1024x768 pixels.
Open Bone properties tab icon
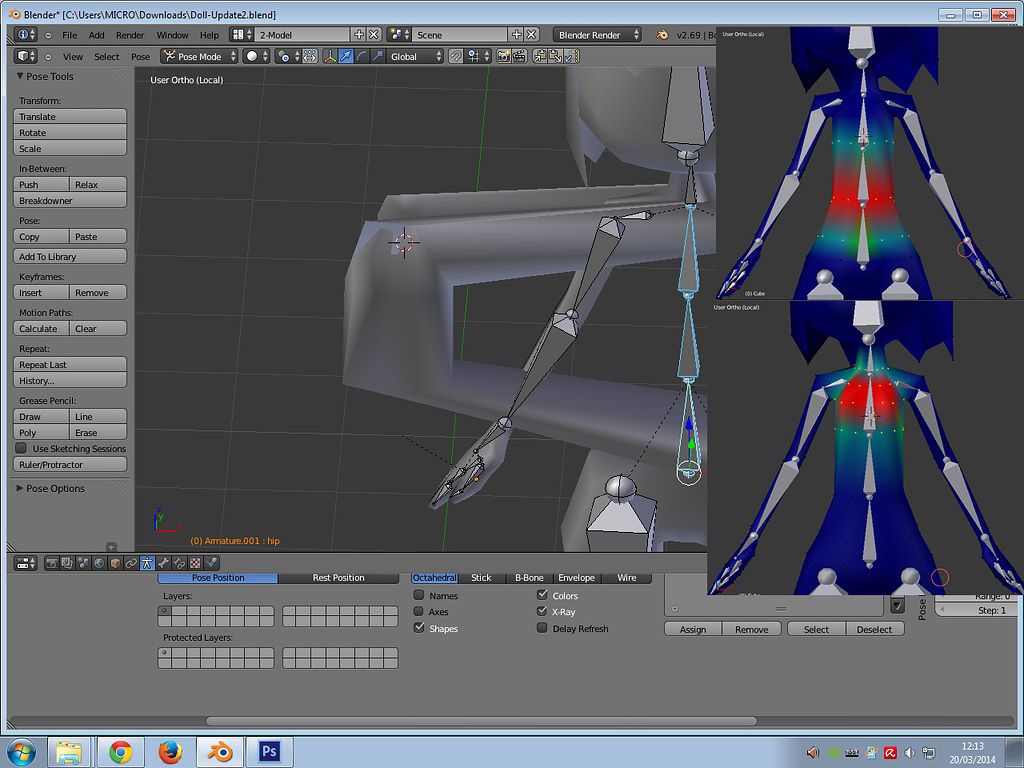click(x=163, y=563)
